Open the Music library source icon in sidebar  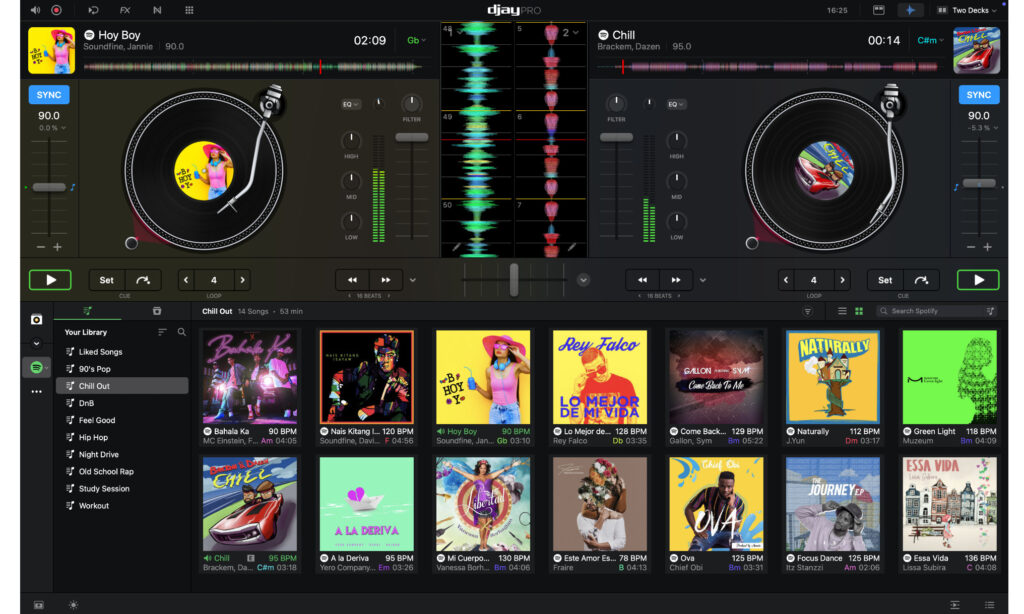pos(37,319)
